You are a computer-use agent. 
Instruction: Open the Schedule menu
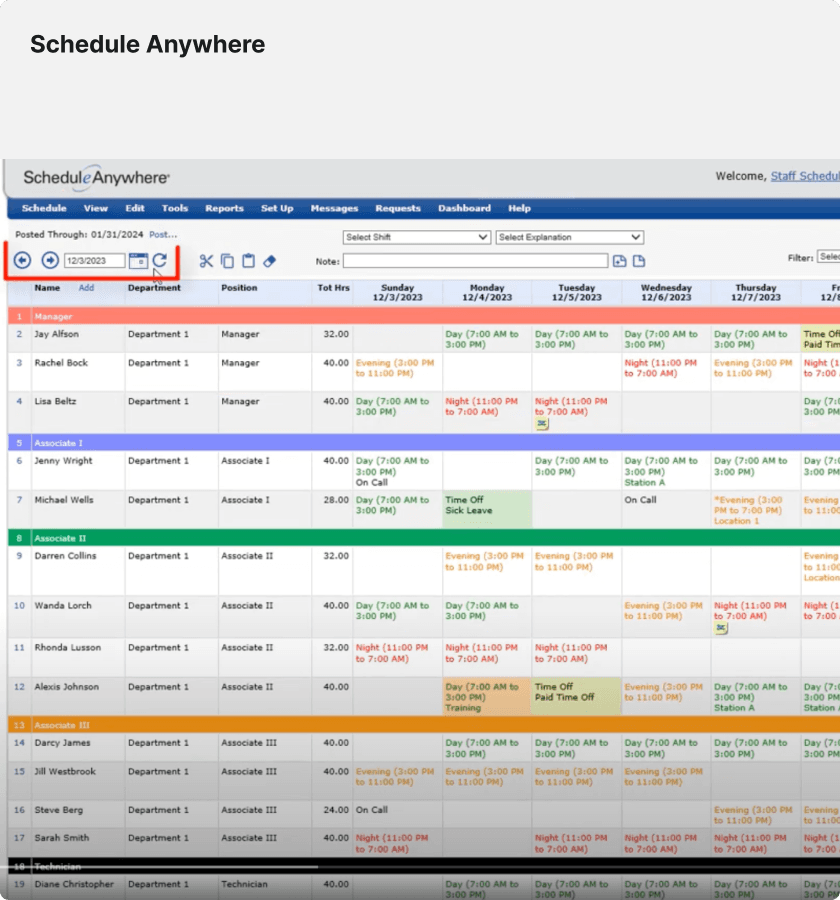click(x=44, y=208)
